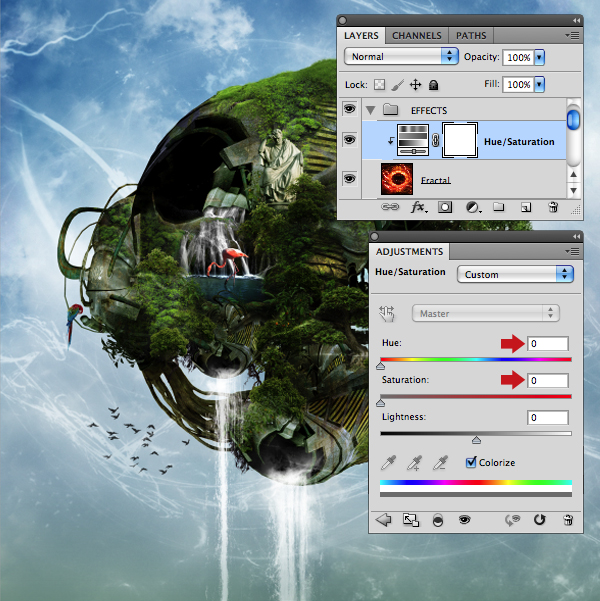Select the plain eyedropper tool
600x601 pixels.
pyautogui.click(x=388, y=463)
